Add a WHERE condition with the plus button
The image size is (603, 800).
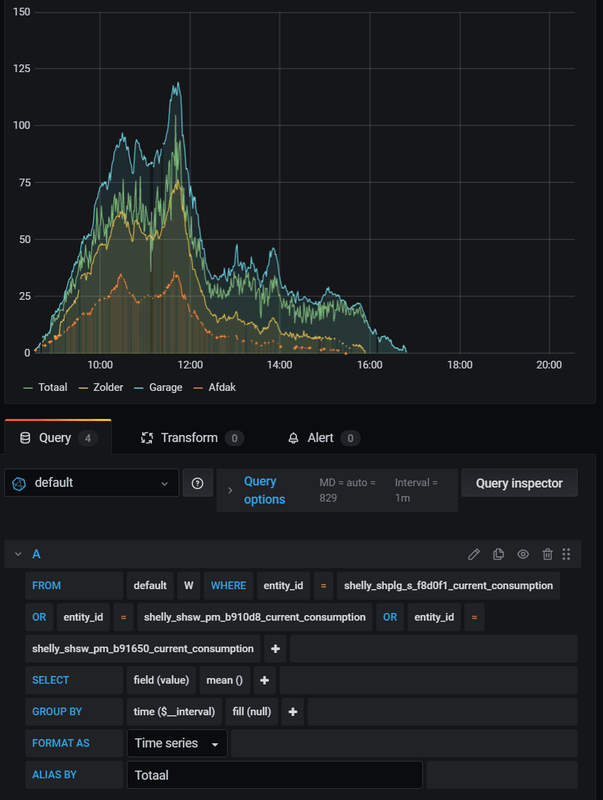275,648
